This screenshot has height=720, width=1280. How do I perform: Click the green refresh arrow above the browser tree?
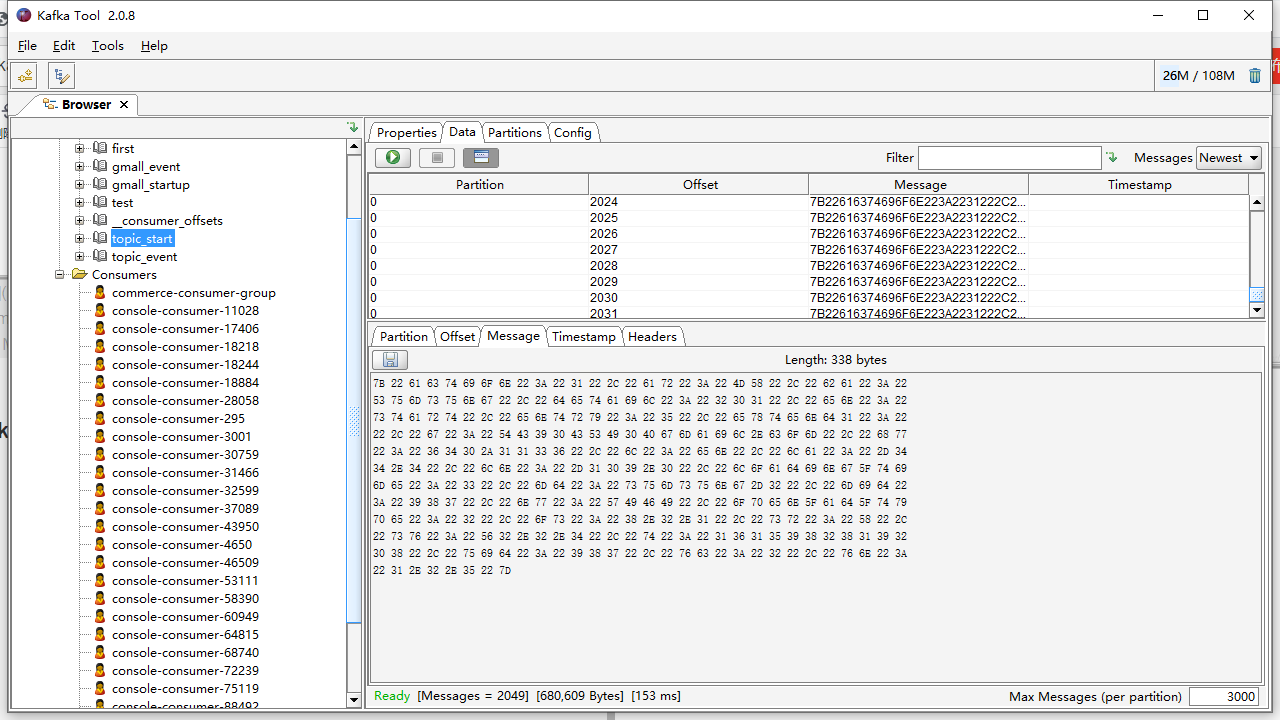pyautogui.click(x=352, y=127)
